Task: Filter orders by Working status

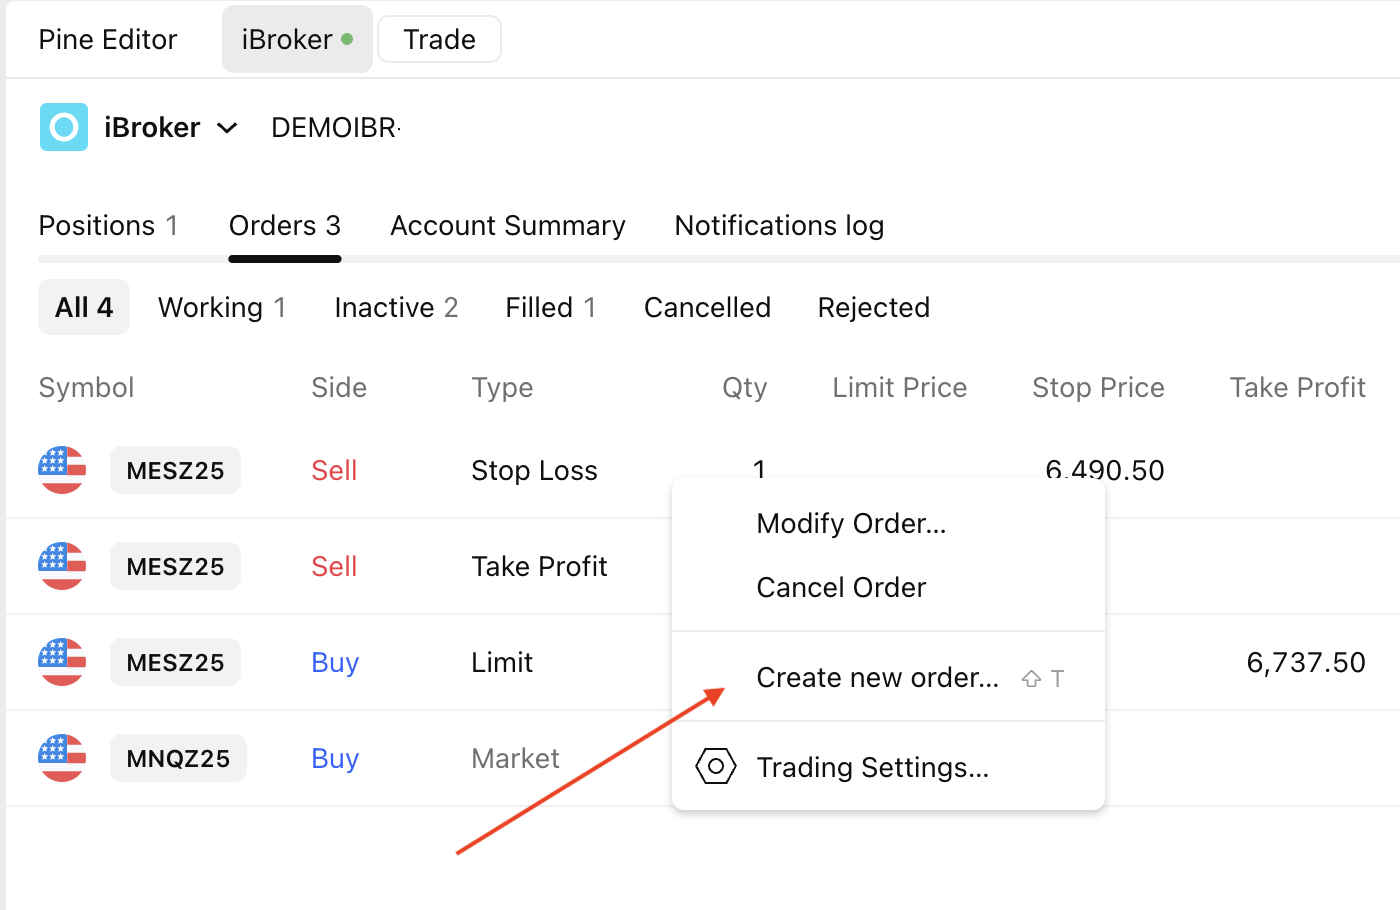Action: click(222, 308)
